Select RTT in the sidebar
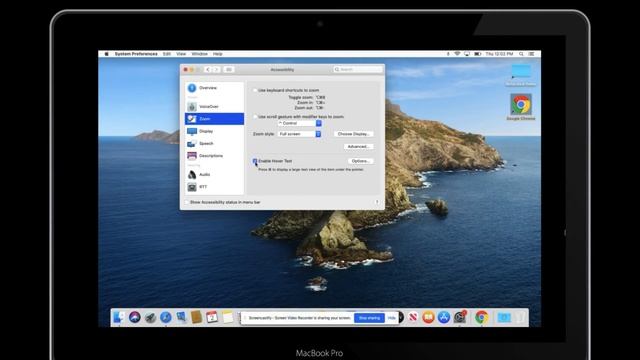The width and height of the screenshot is (640, 360). [x=214, y=187]
